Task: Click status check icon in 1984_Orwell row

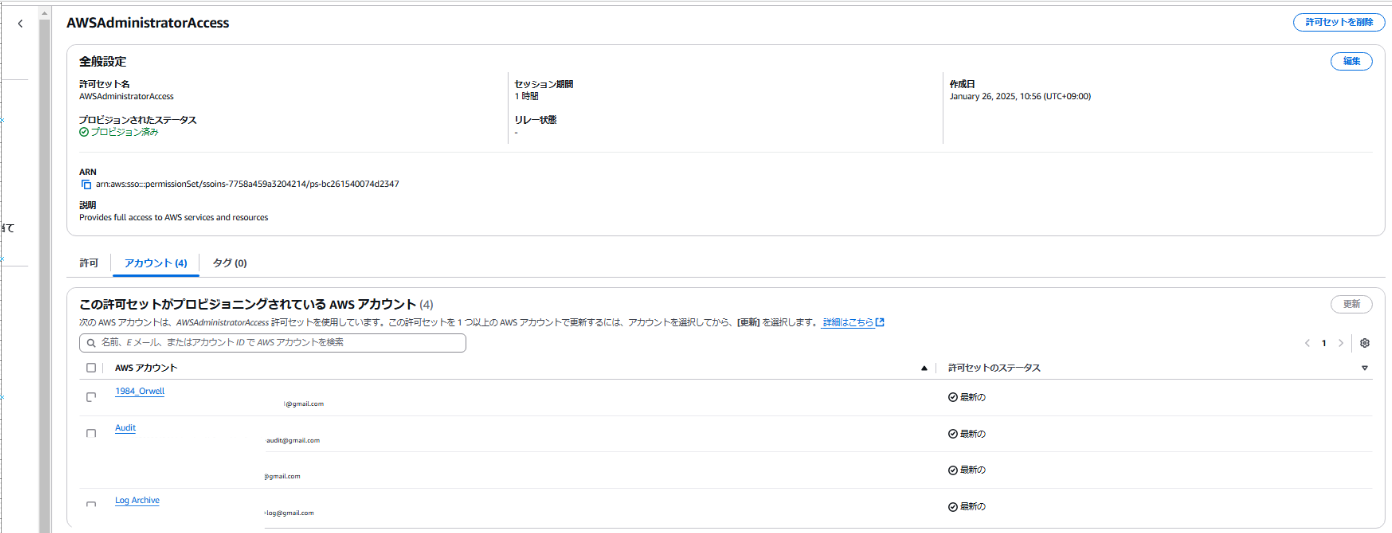Action: (953, 397)
